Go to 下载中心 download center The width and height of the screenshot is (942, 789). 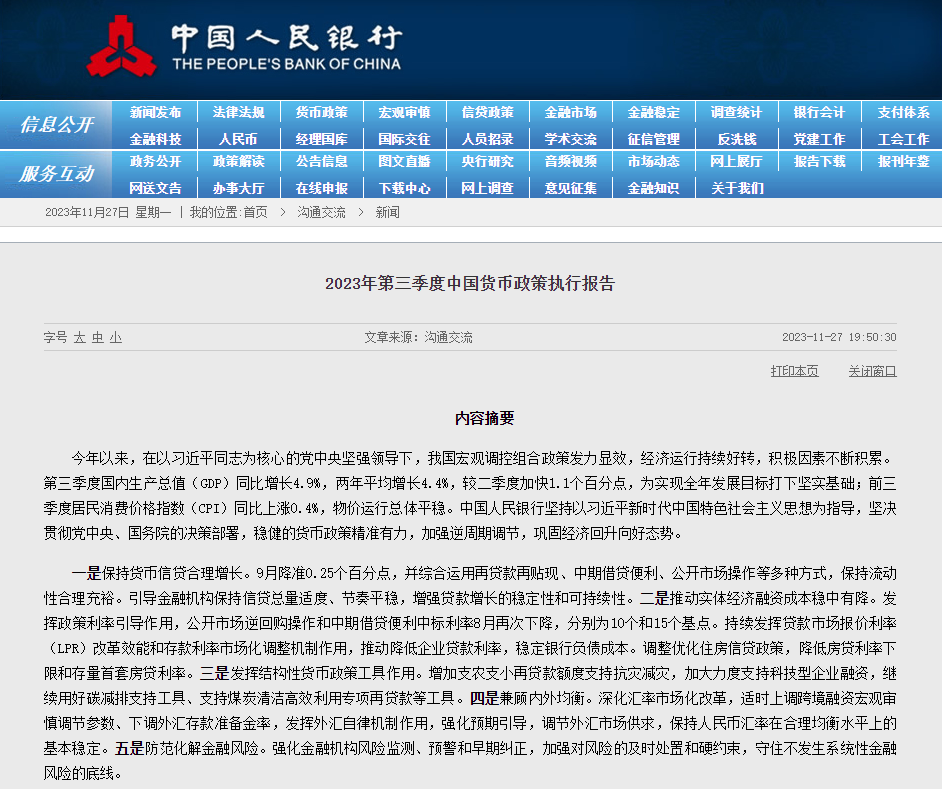click(x=404, y=188)
